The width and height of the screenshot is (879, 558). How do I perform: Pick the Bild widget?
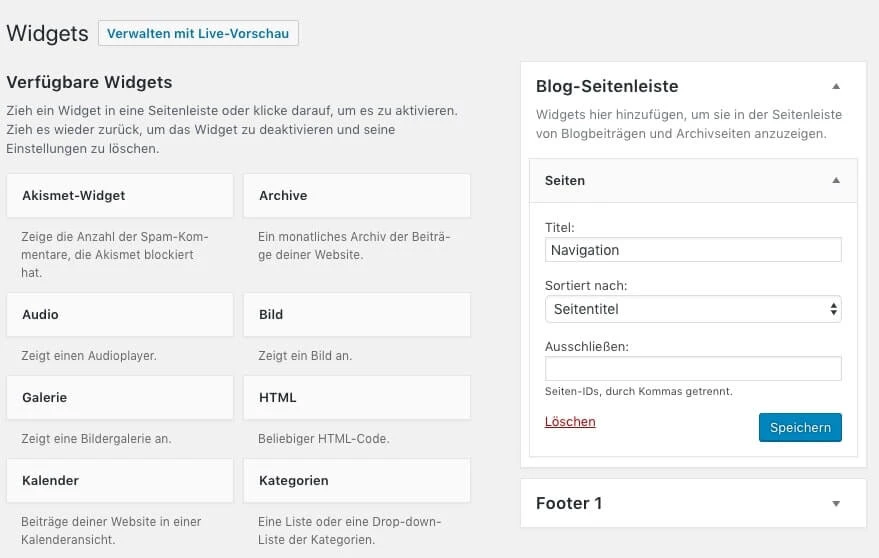356,314
